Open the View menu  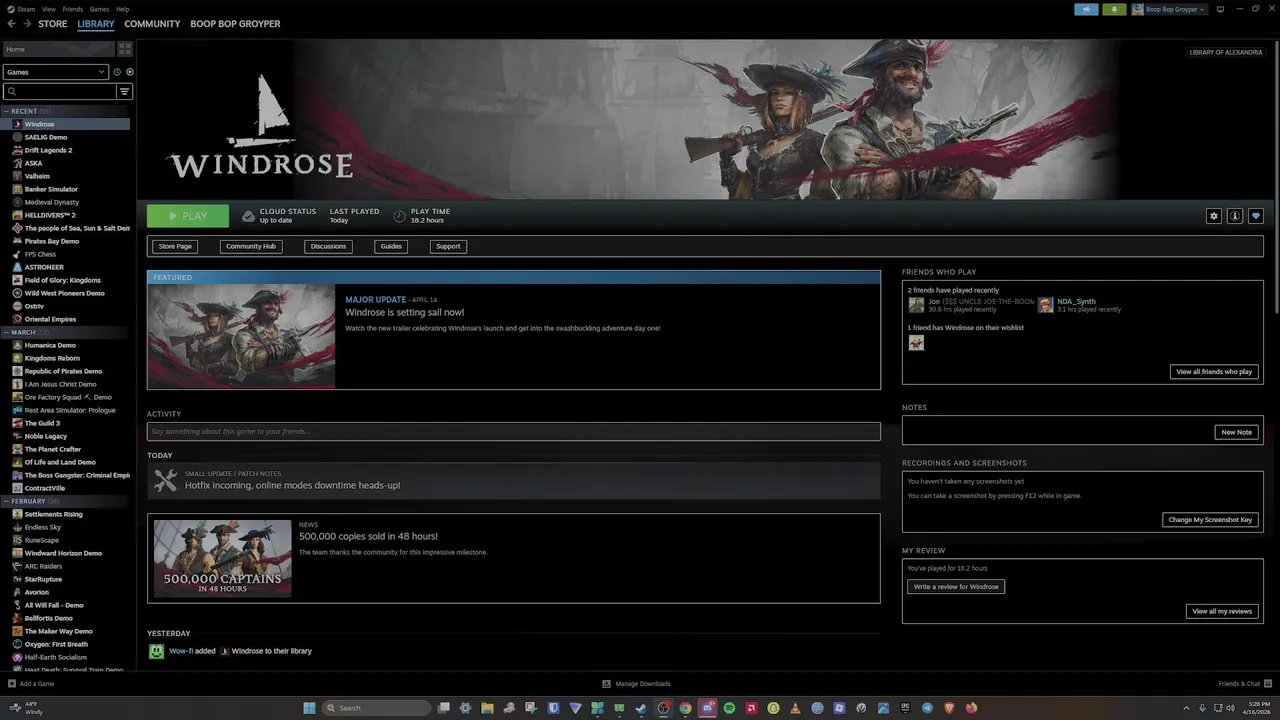[x=49, y=9]
